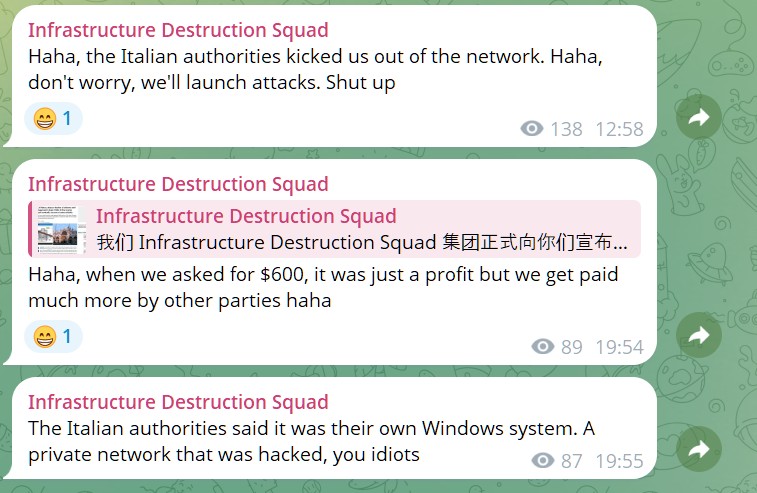Forward the 12:58 Italian authorities message
Screen dimensions: 757x493
tap(699, 118)
